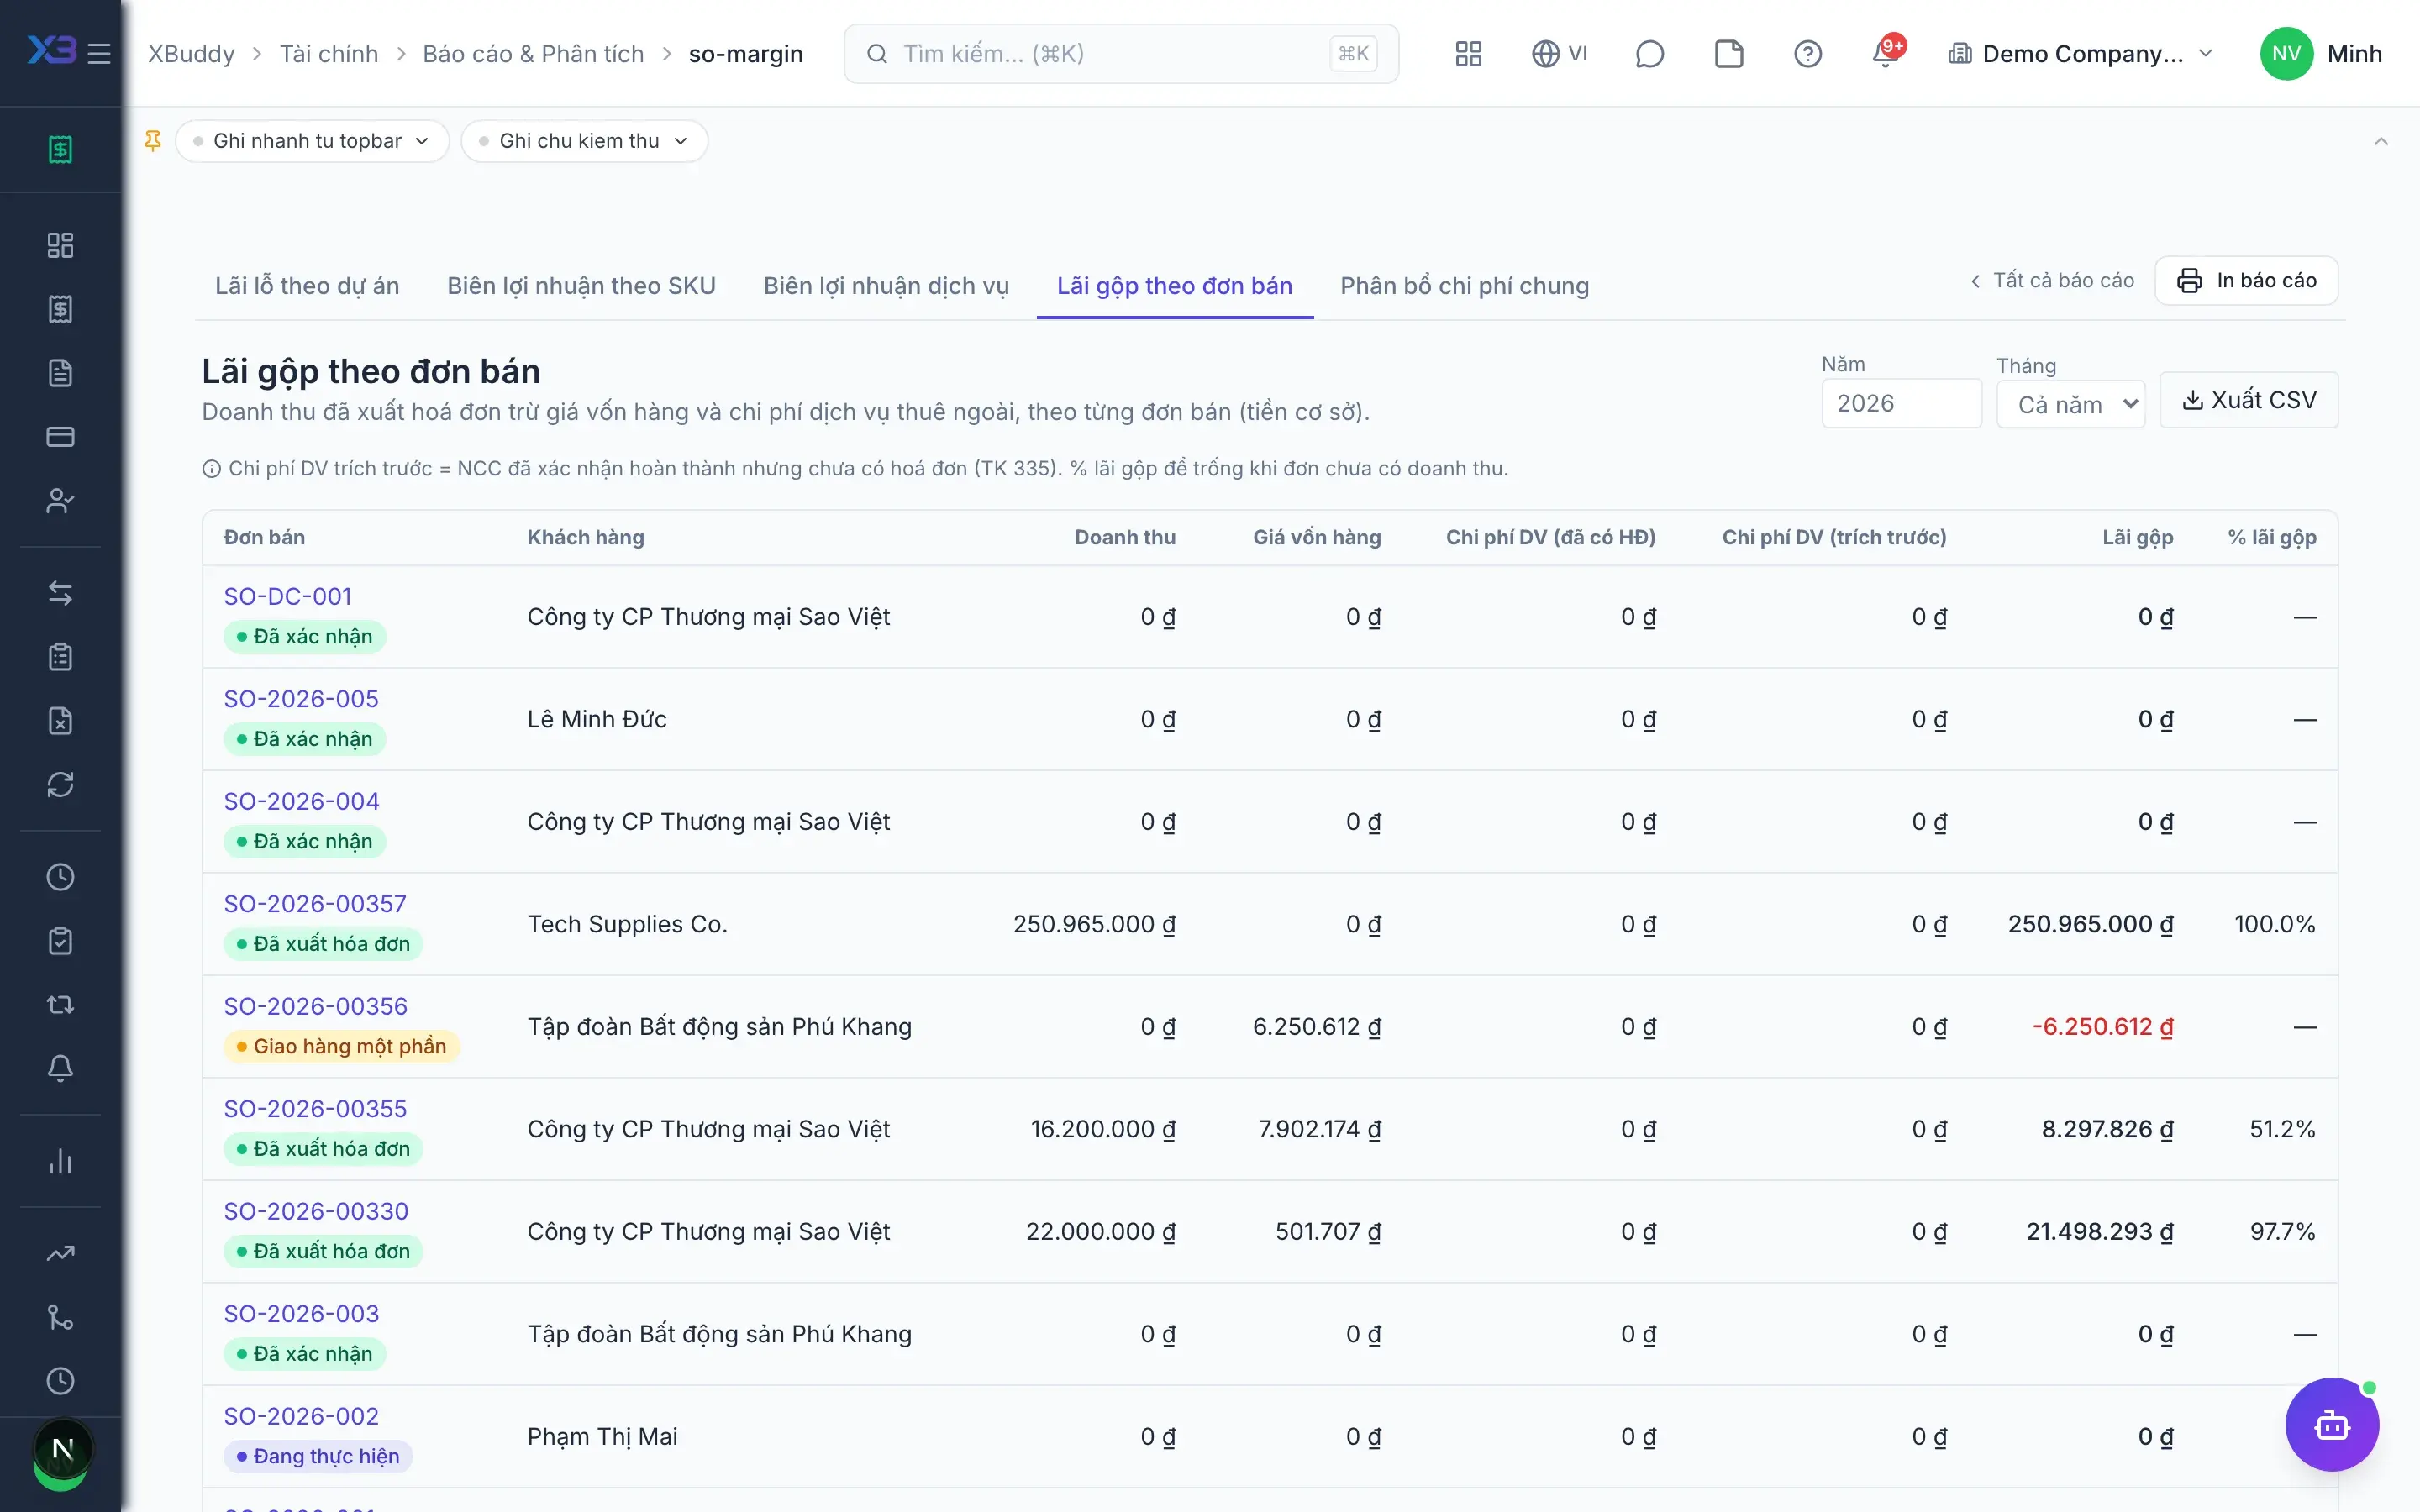Expand the Ghi chu kiem thu dropdown

(x=584, y=141)
